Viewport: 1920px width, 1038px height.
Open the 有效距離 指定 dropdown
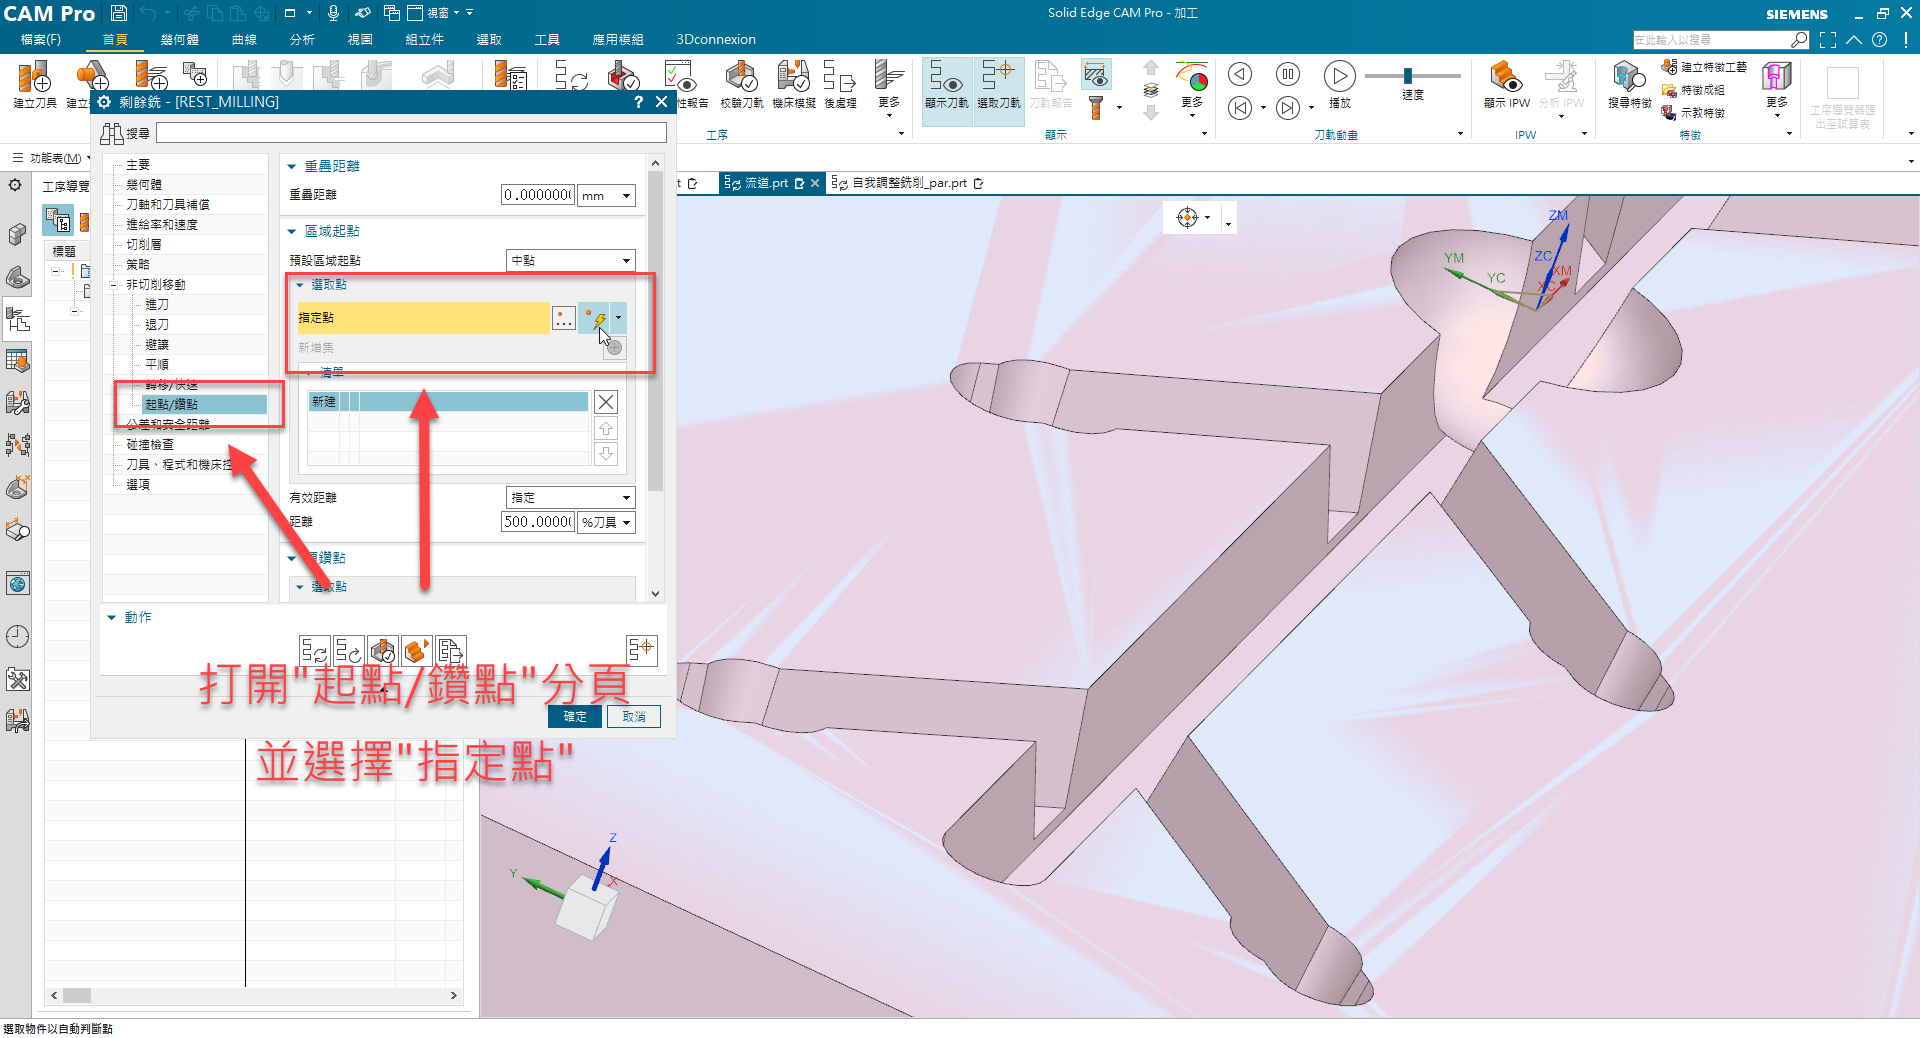point(571,497)
